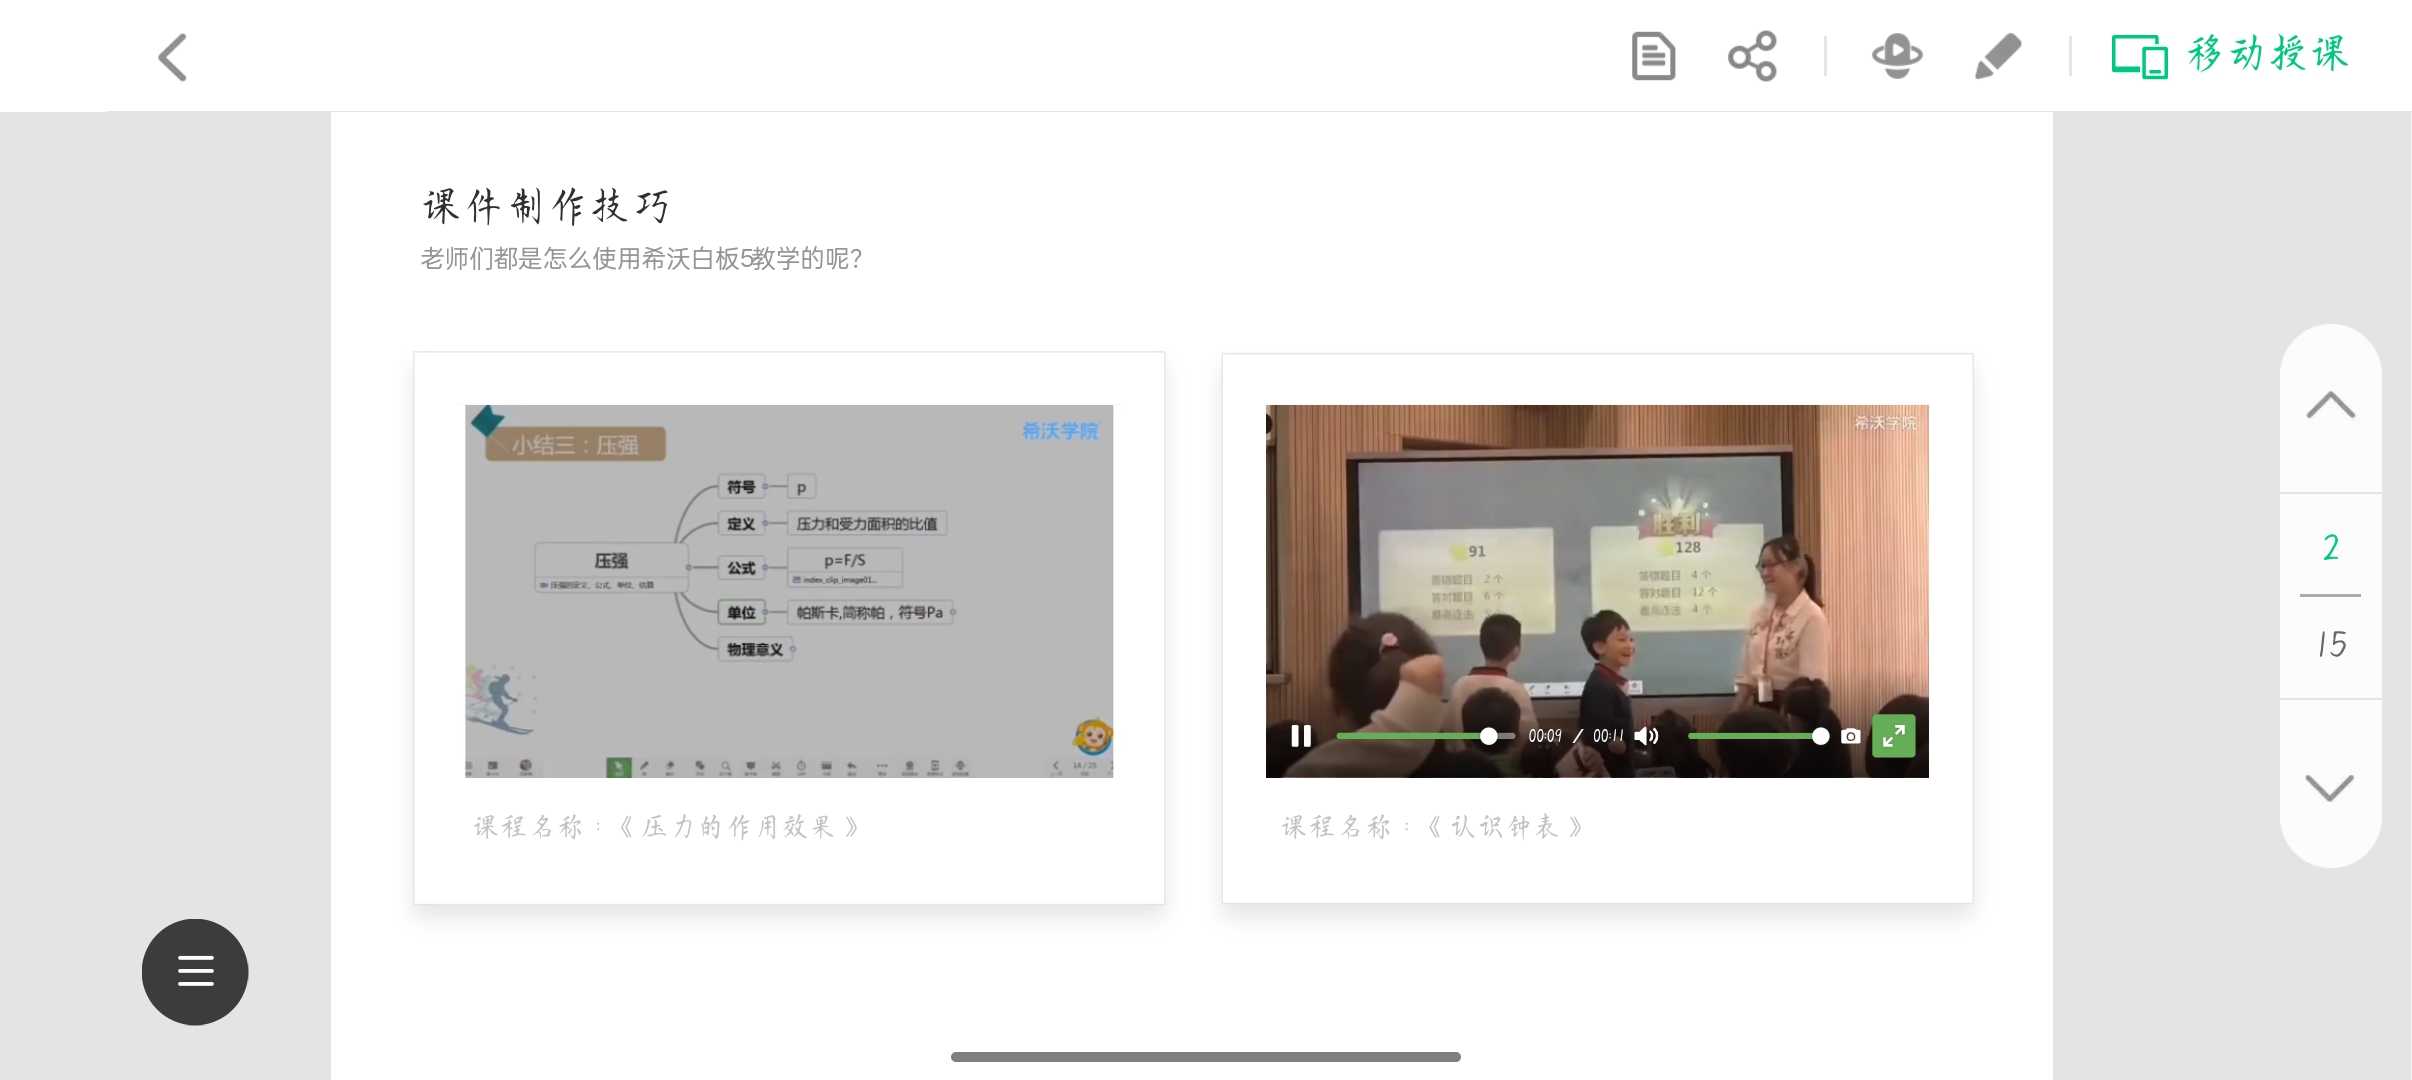2412x1080 pixels.
Task: Click the total page count 15
Action: point(2331,644)
